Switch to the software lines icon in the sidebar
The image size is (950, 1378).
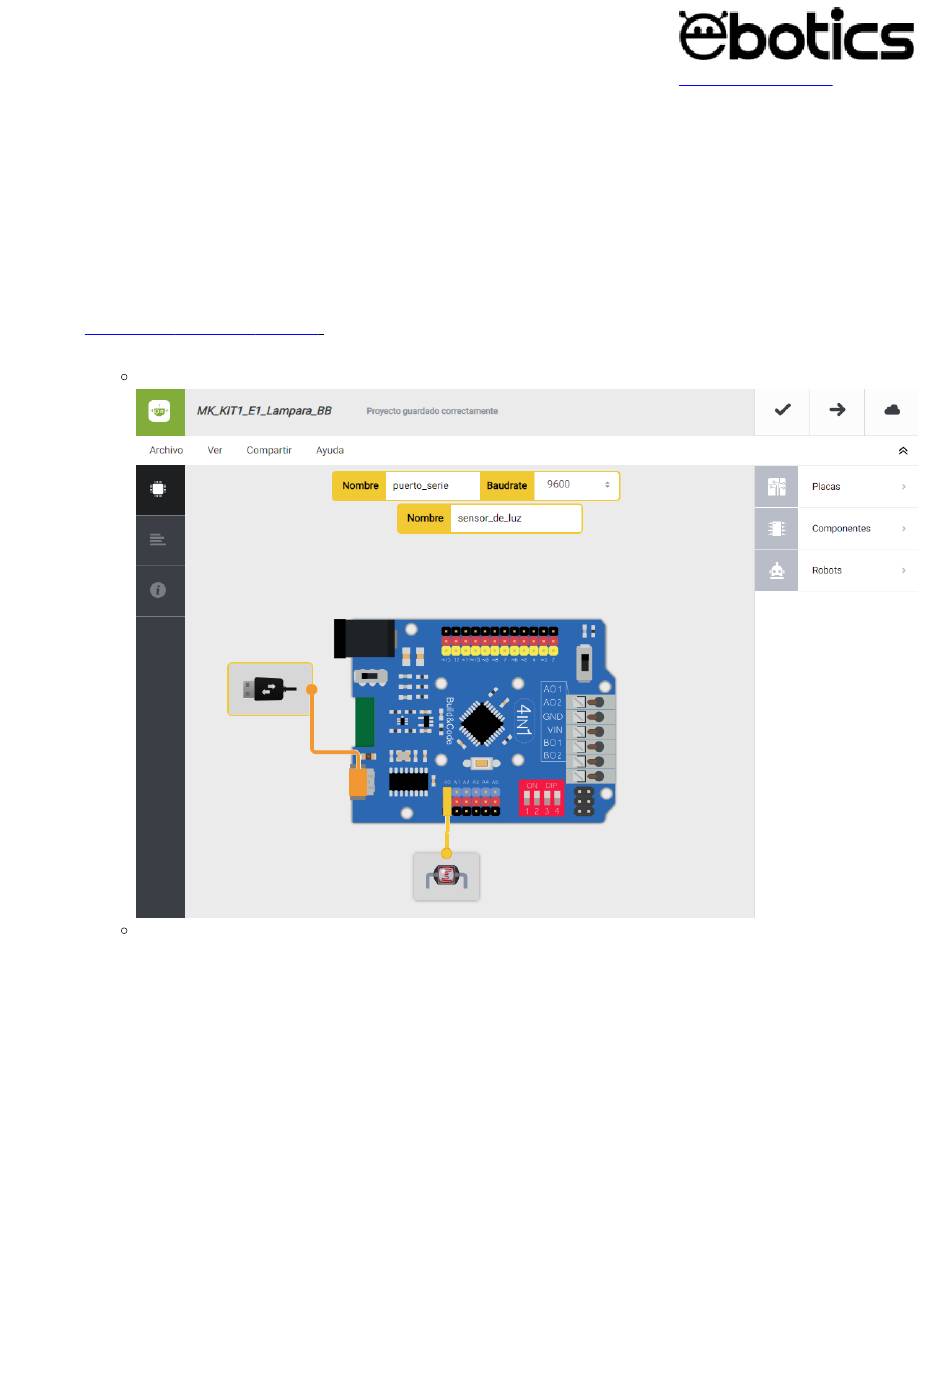[160, 540]
